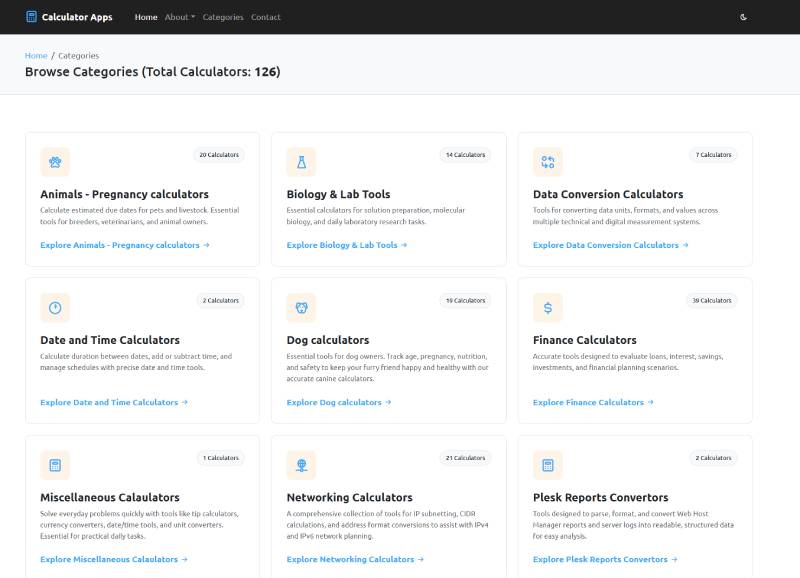The height and width of the screenshot is (578, 800).
Task: Click the clock icon for Date and Time Calculators
Action: (x=55, y=307)
